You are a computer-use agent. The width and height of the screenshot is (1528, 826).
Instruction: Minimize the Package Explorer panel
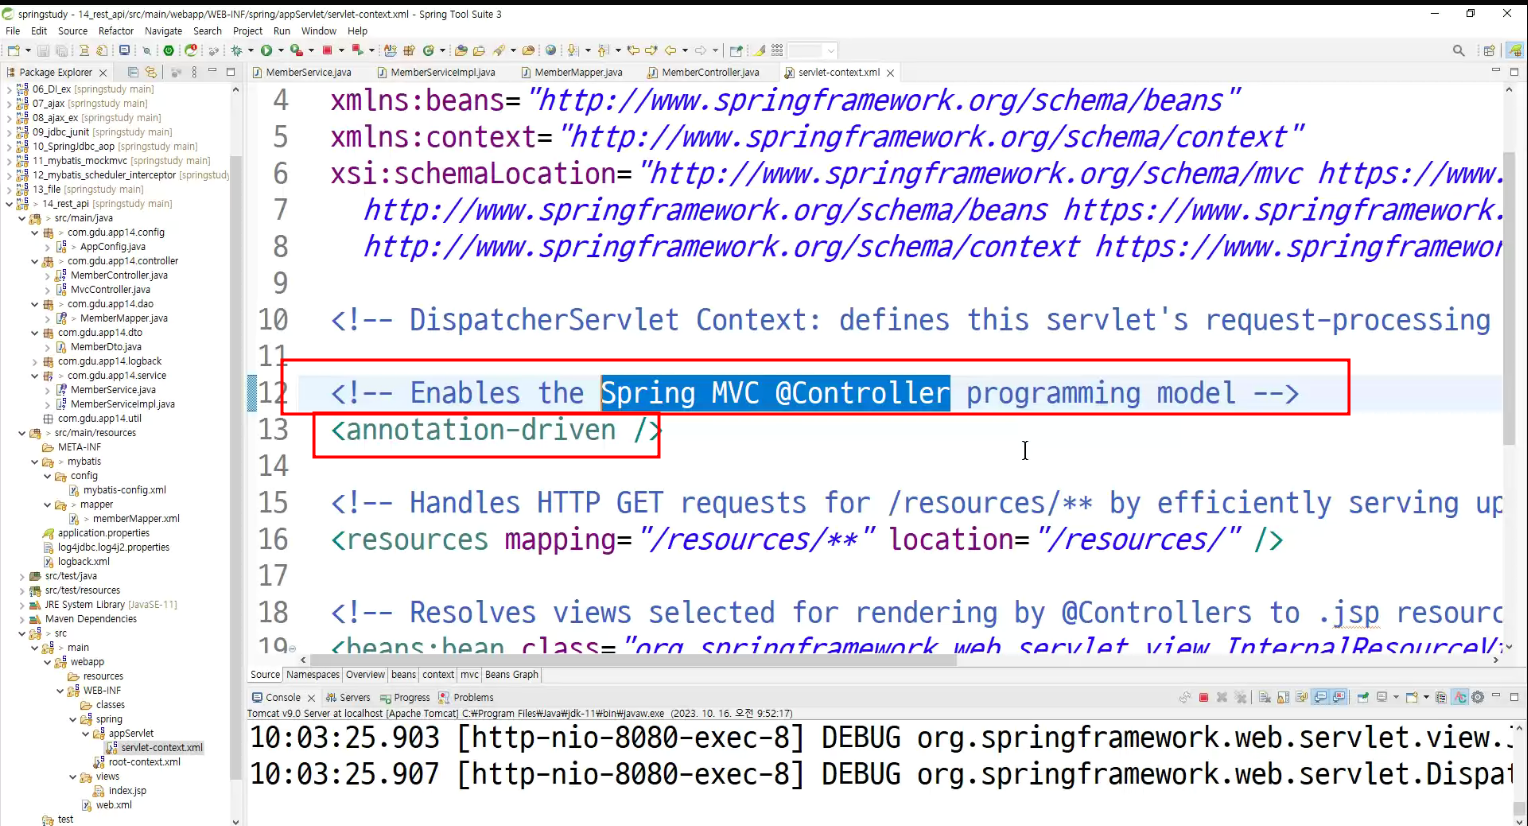213,72
